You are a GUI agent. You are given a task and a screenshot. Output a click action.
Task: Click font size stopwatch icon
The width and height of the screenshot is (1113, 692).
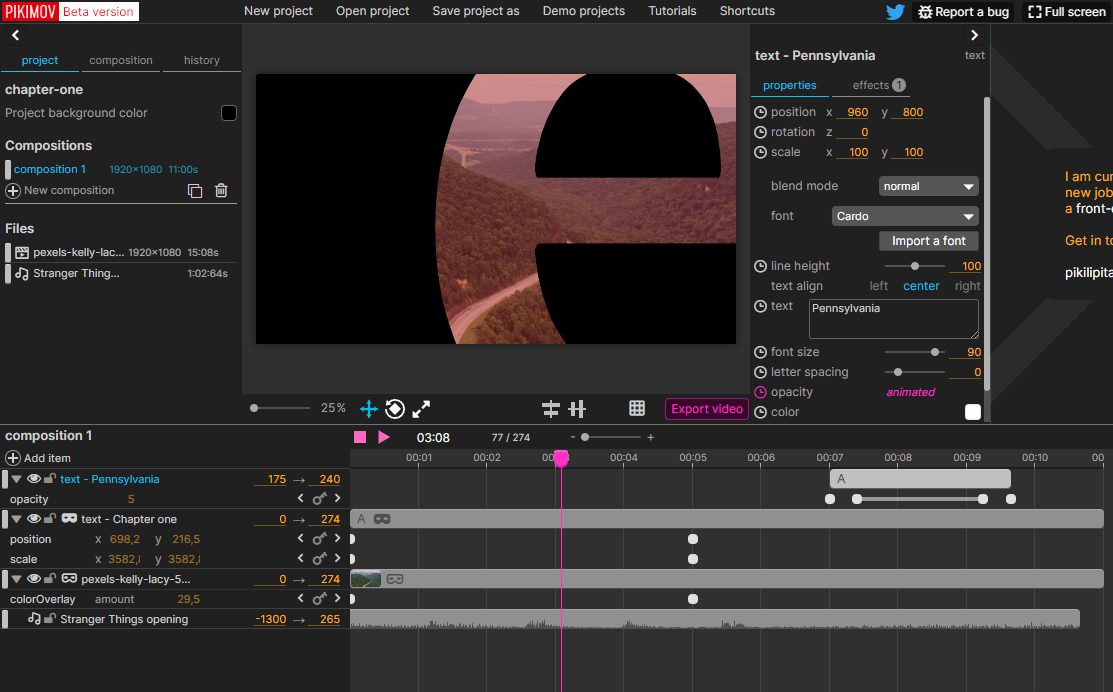(760, 352)
